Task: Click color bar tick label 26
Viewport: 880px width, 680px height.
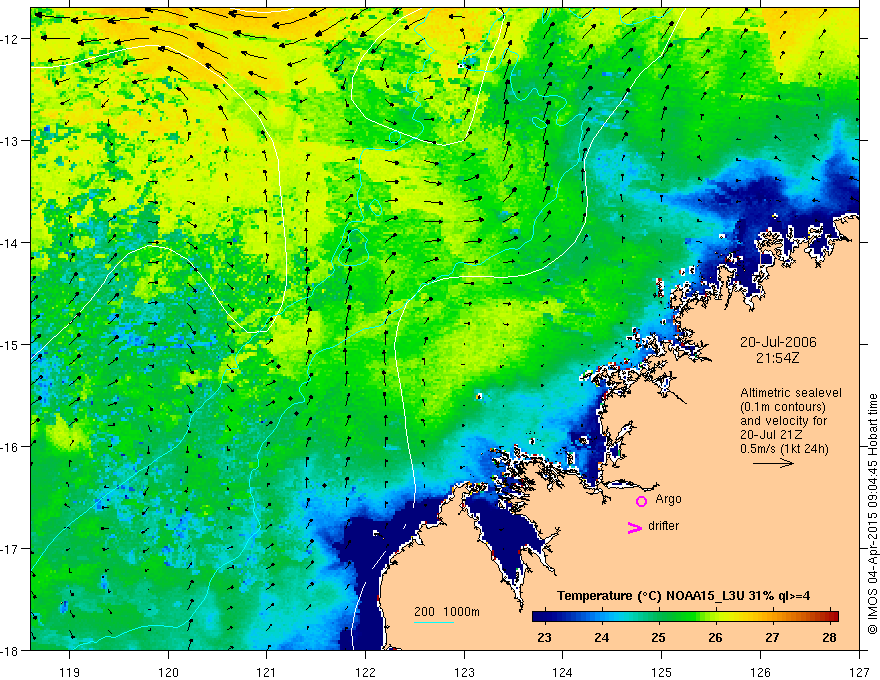Action: point(715,637)
